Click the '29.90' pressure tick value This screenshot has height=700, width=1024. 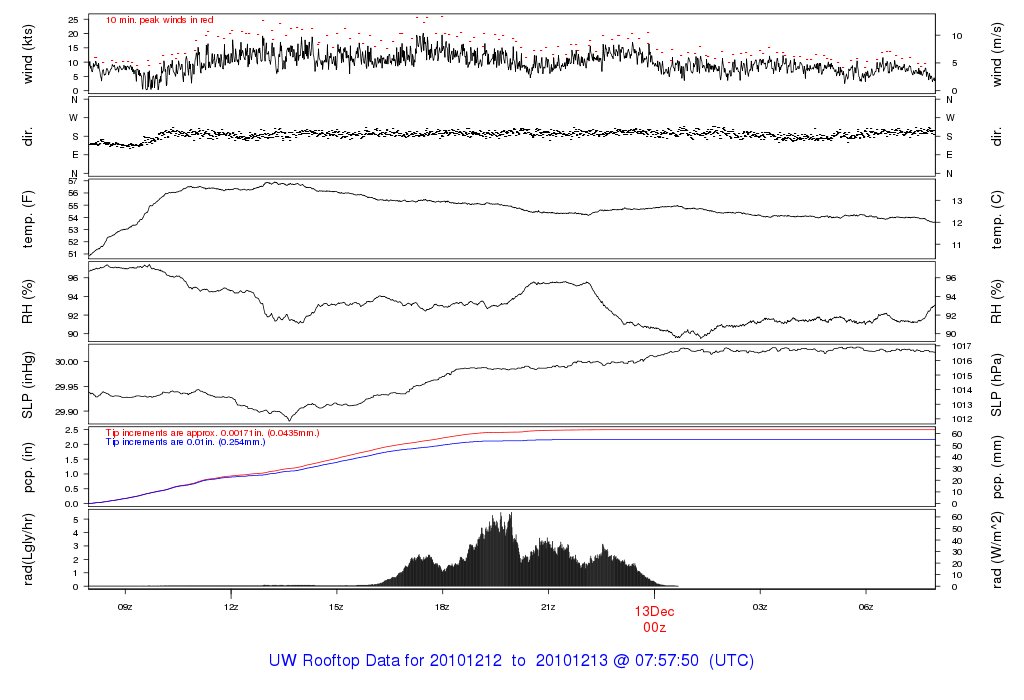pyautogui.click(x=67, y=412)
